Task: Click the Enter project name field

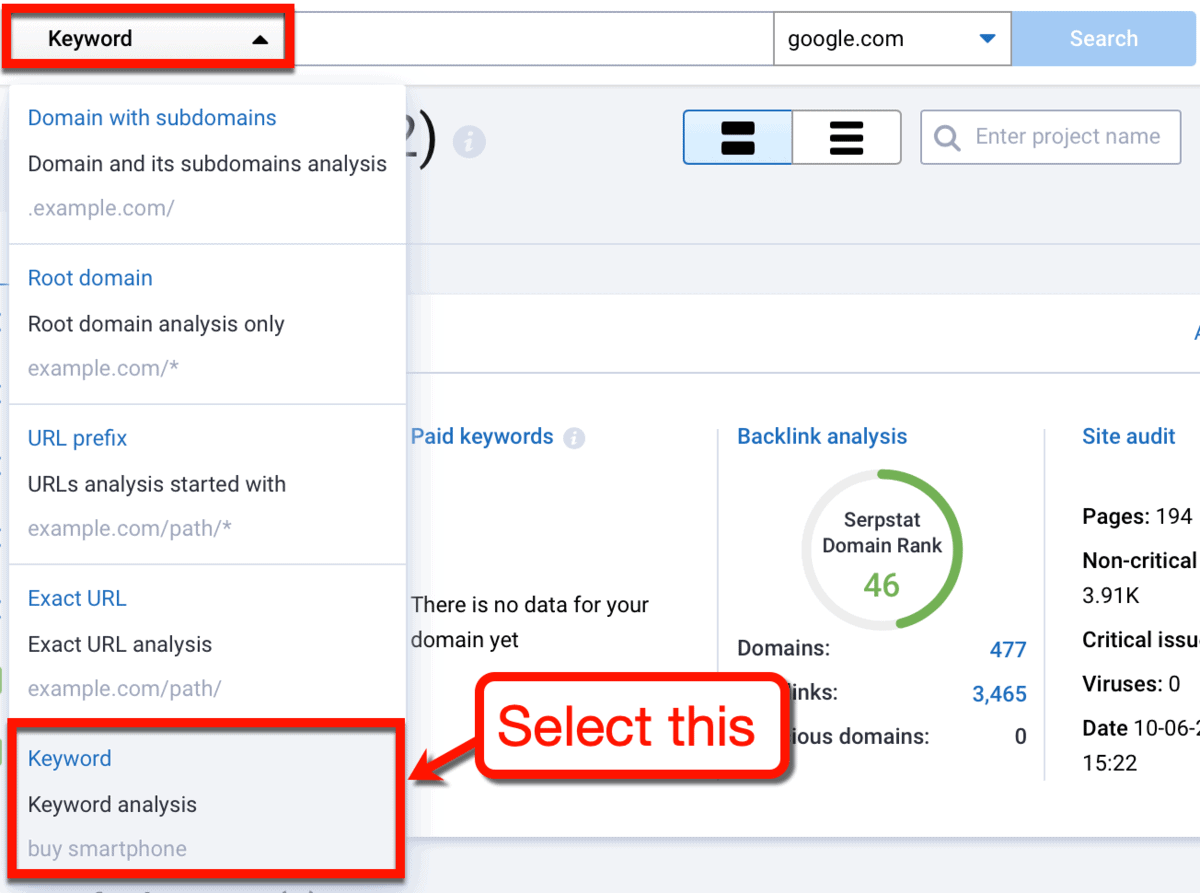Action: click(x=1050, y=137)
